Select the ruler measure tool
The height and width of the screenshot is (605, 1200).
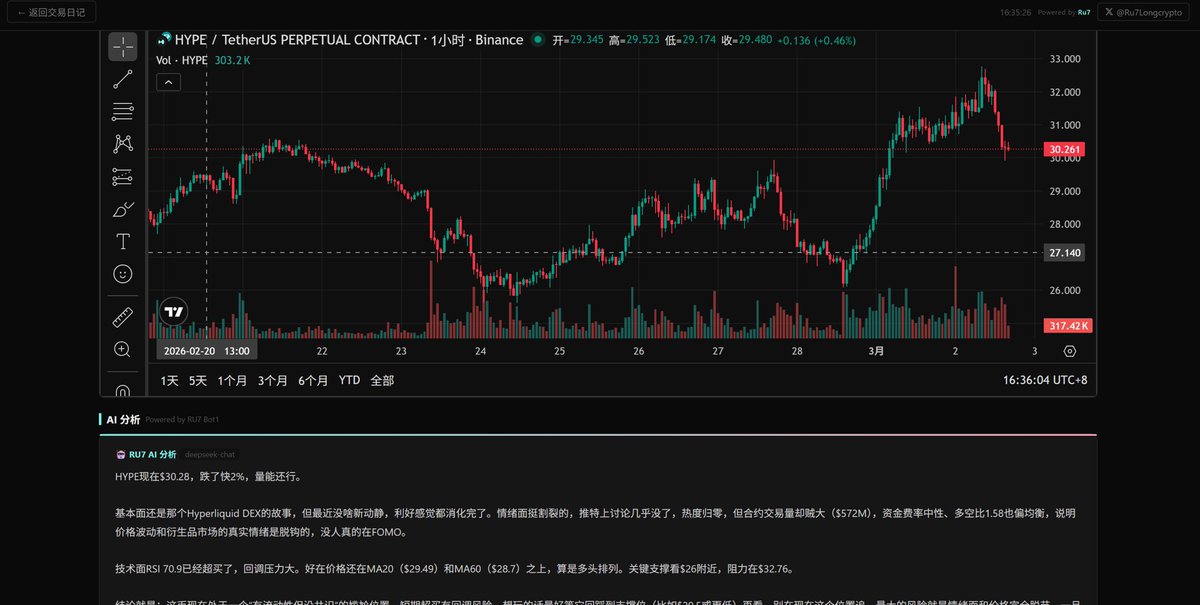(123, 317)
